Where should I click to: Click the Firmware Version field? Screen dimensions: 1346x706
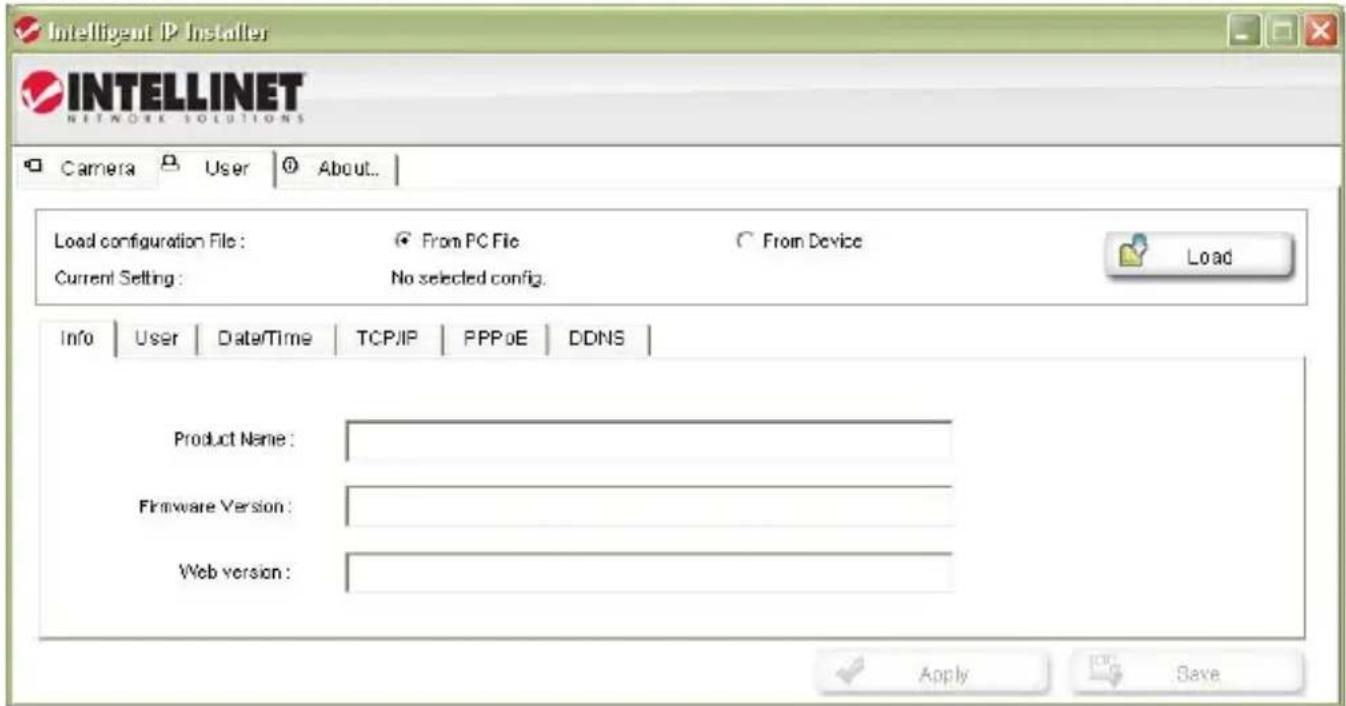(x=649, y=506)
